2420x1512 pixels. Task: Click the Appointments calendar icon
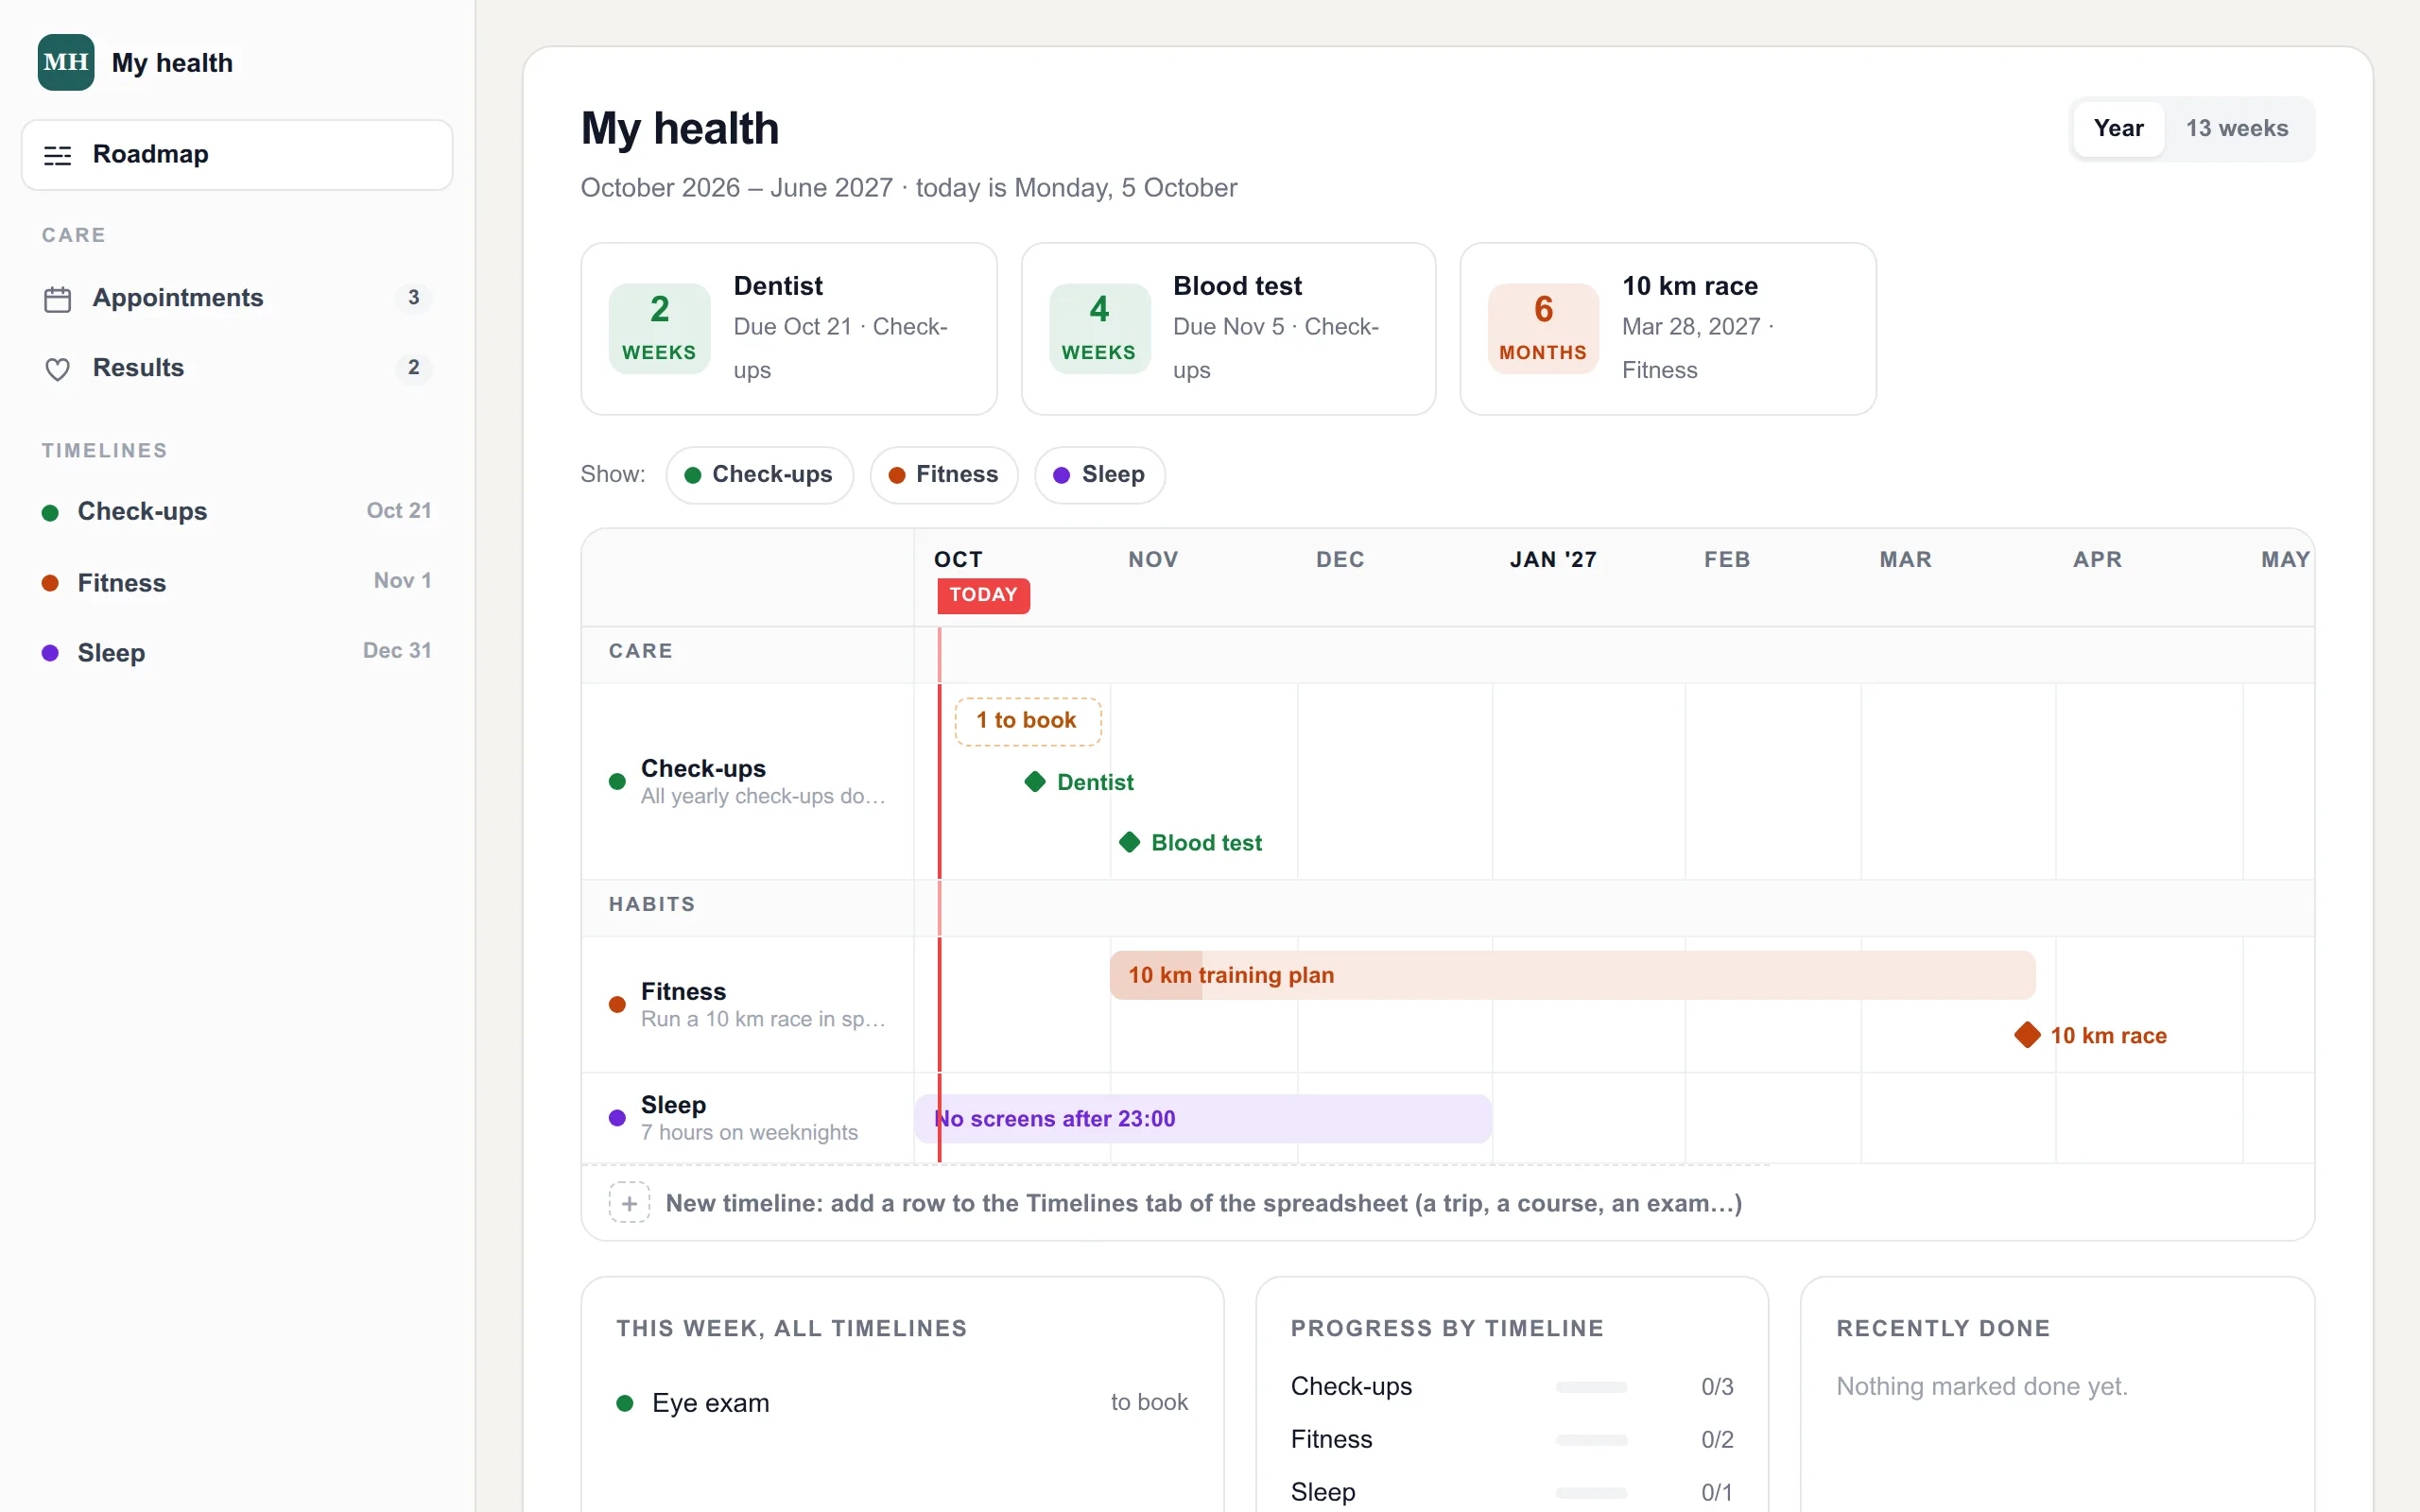coord(58,299)
